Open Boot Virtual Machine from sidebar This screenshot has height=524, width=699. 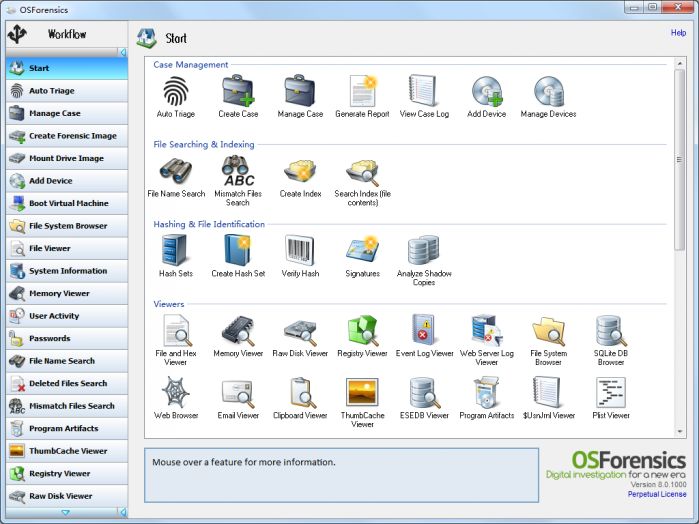(67, 203)
